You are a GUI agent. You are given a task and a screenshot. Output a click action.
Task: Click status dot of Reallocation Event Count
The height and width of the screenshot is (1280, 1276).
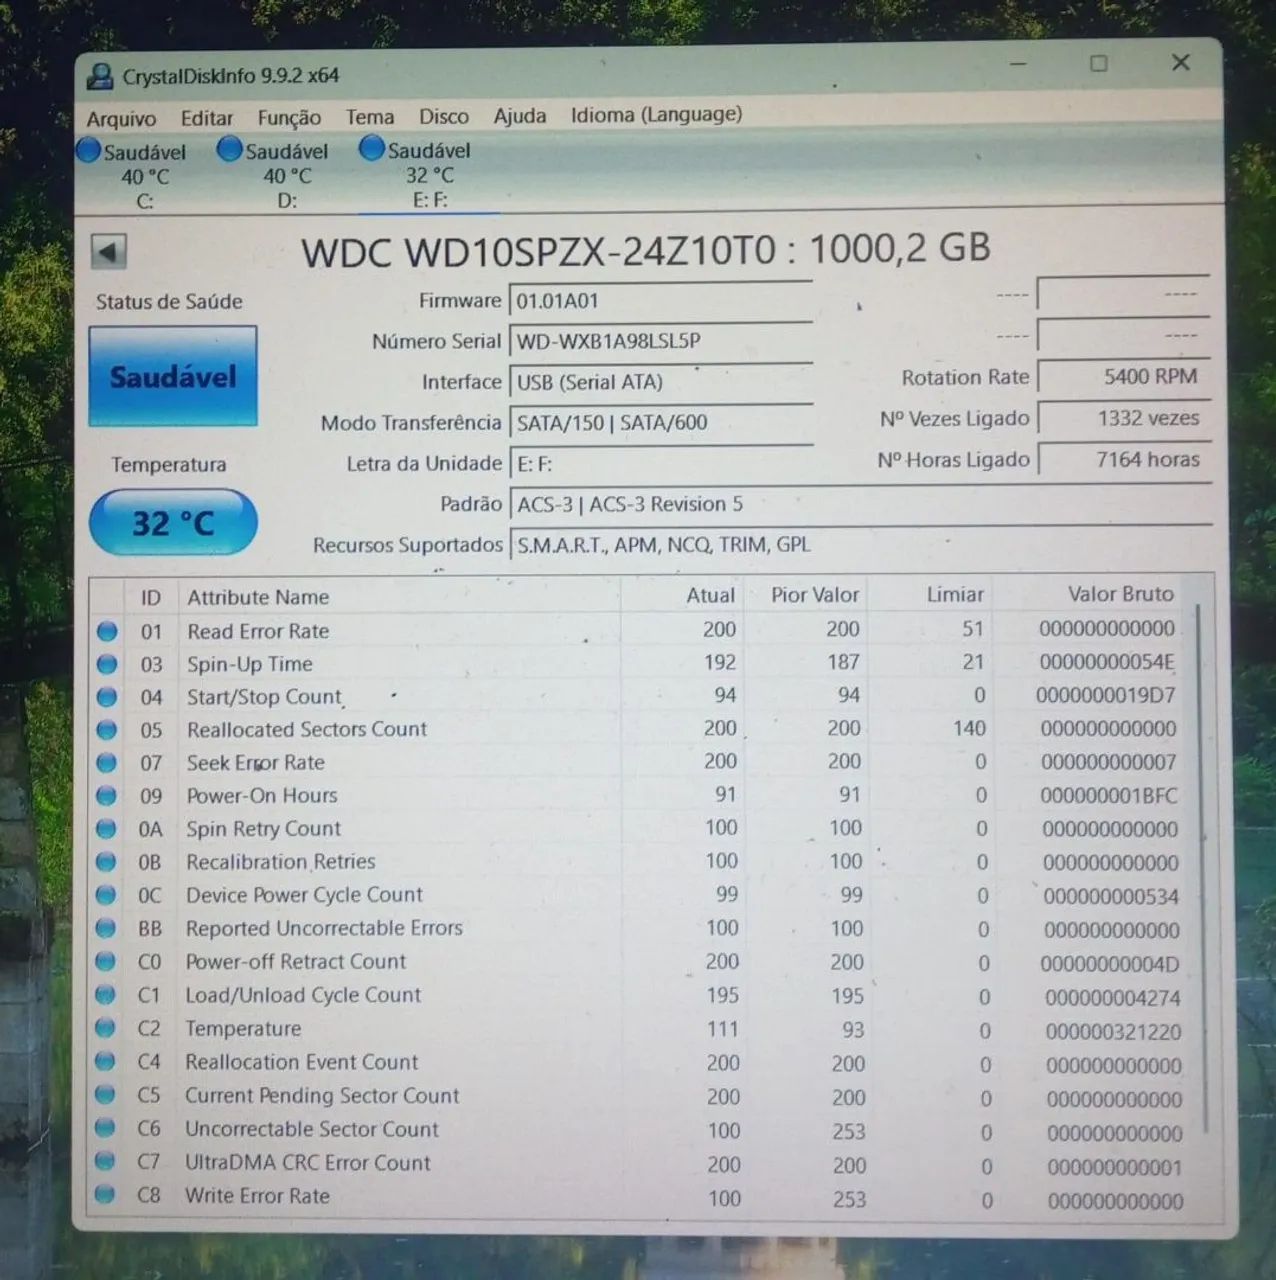[x=105, y=1062]
